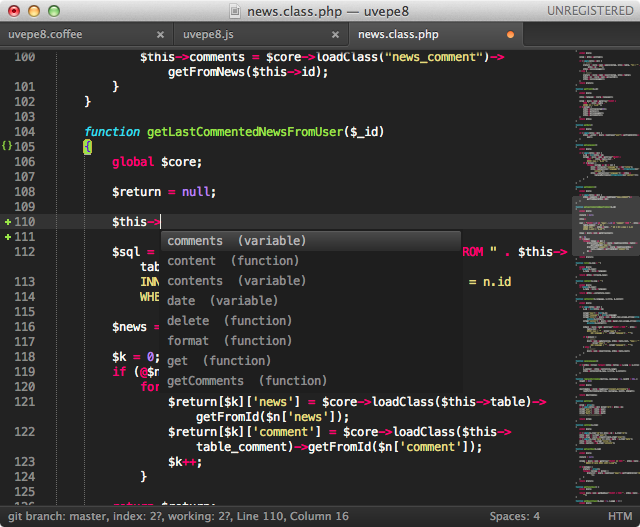Click the brace marker icon beside line 105

pyautogui.click(x=7, y=146)
